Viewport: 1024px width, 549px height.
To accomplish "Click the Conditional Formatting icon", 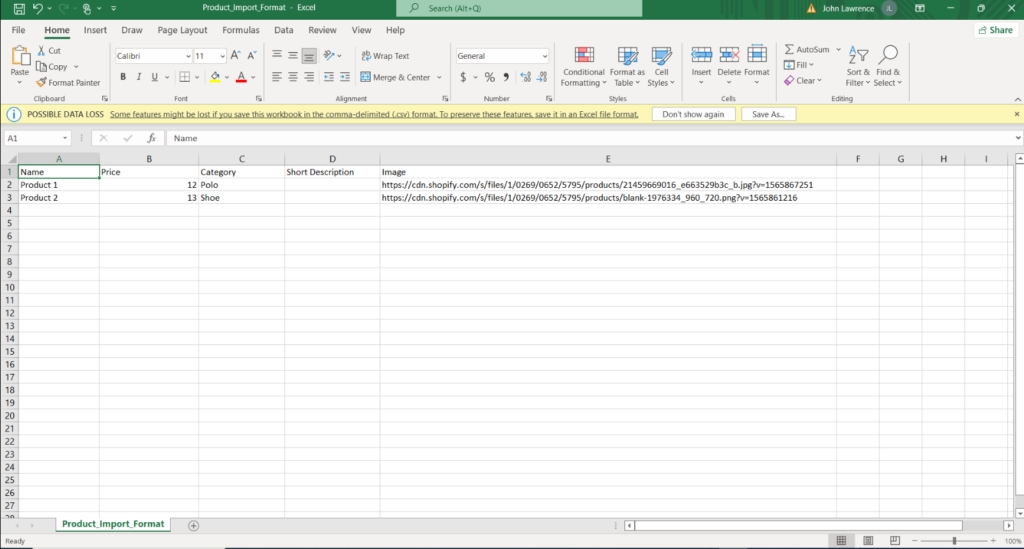I will pyautogui.click(x=584, y=55).
